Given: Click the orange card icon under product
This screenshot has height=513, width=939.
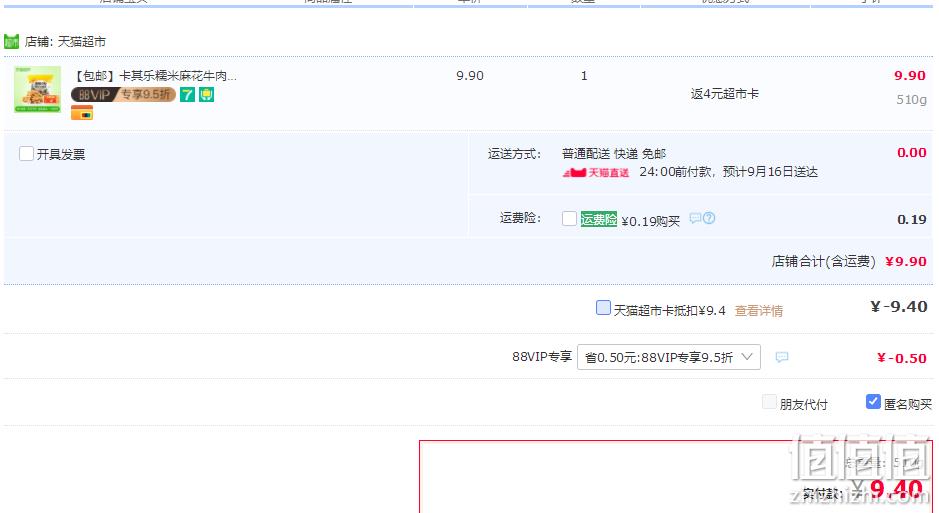Looking at the screenshot, I should click(82, 113).
